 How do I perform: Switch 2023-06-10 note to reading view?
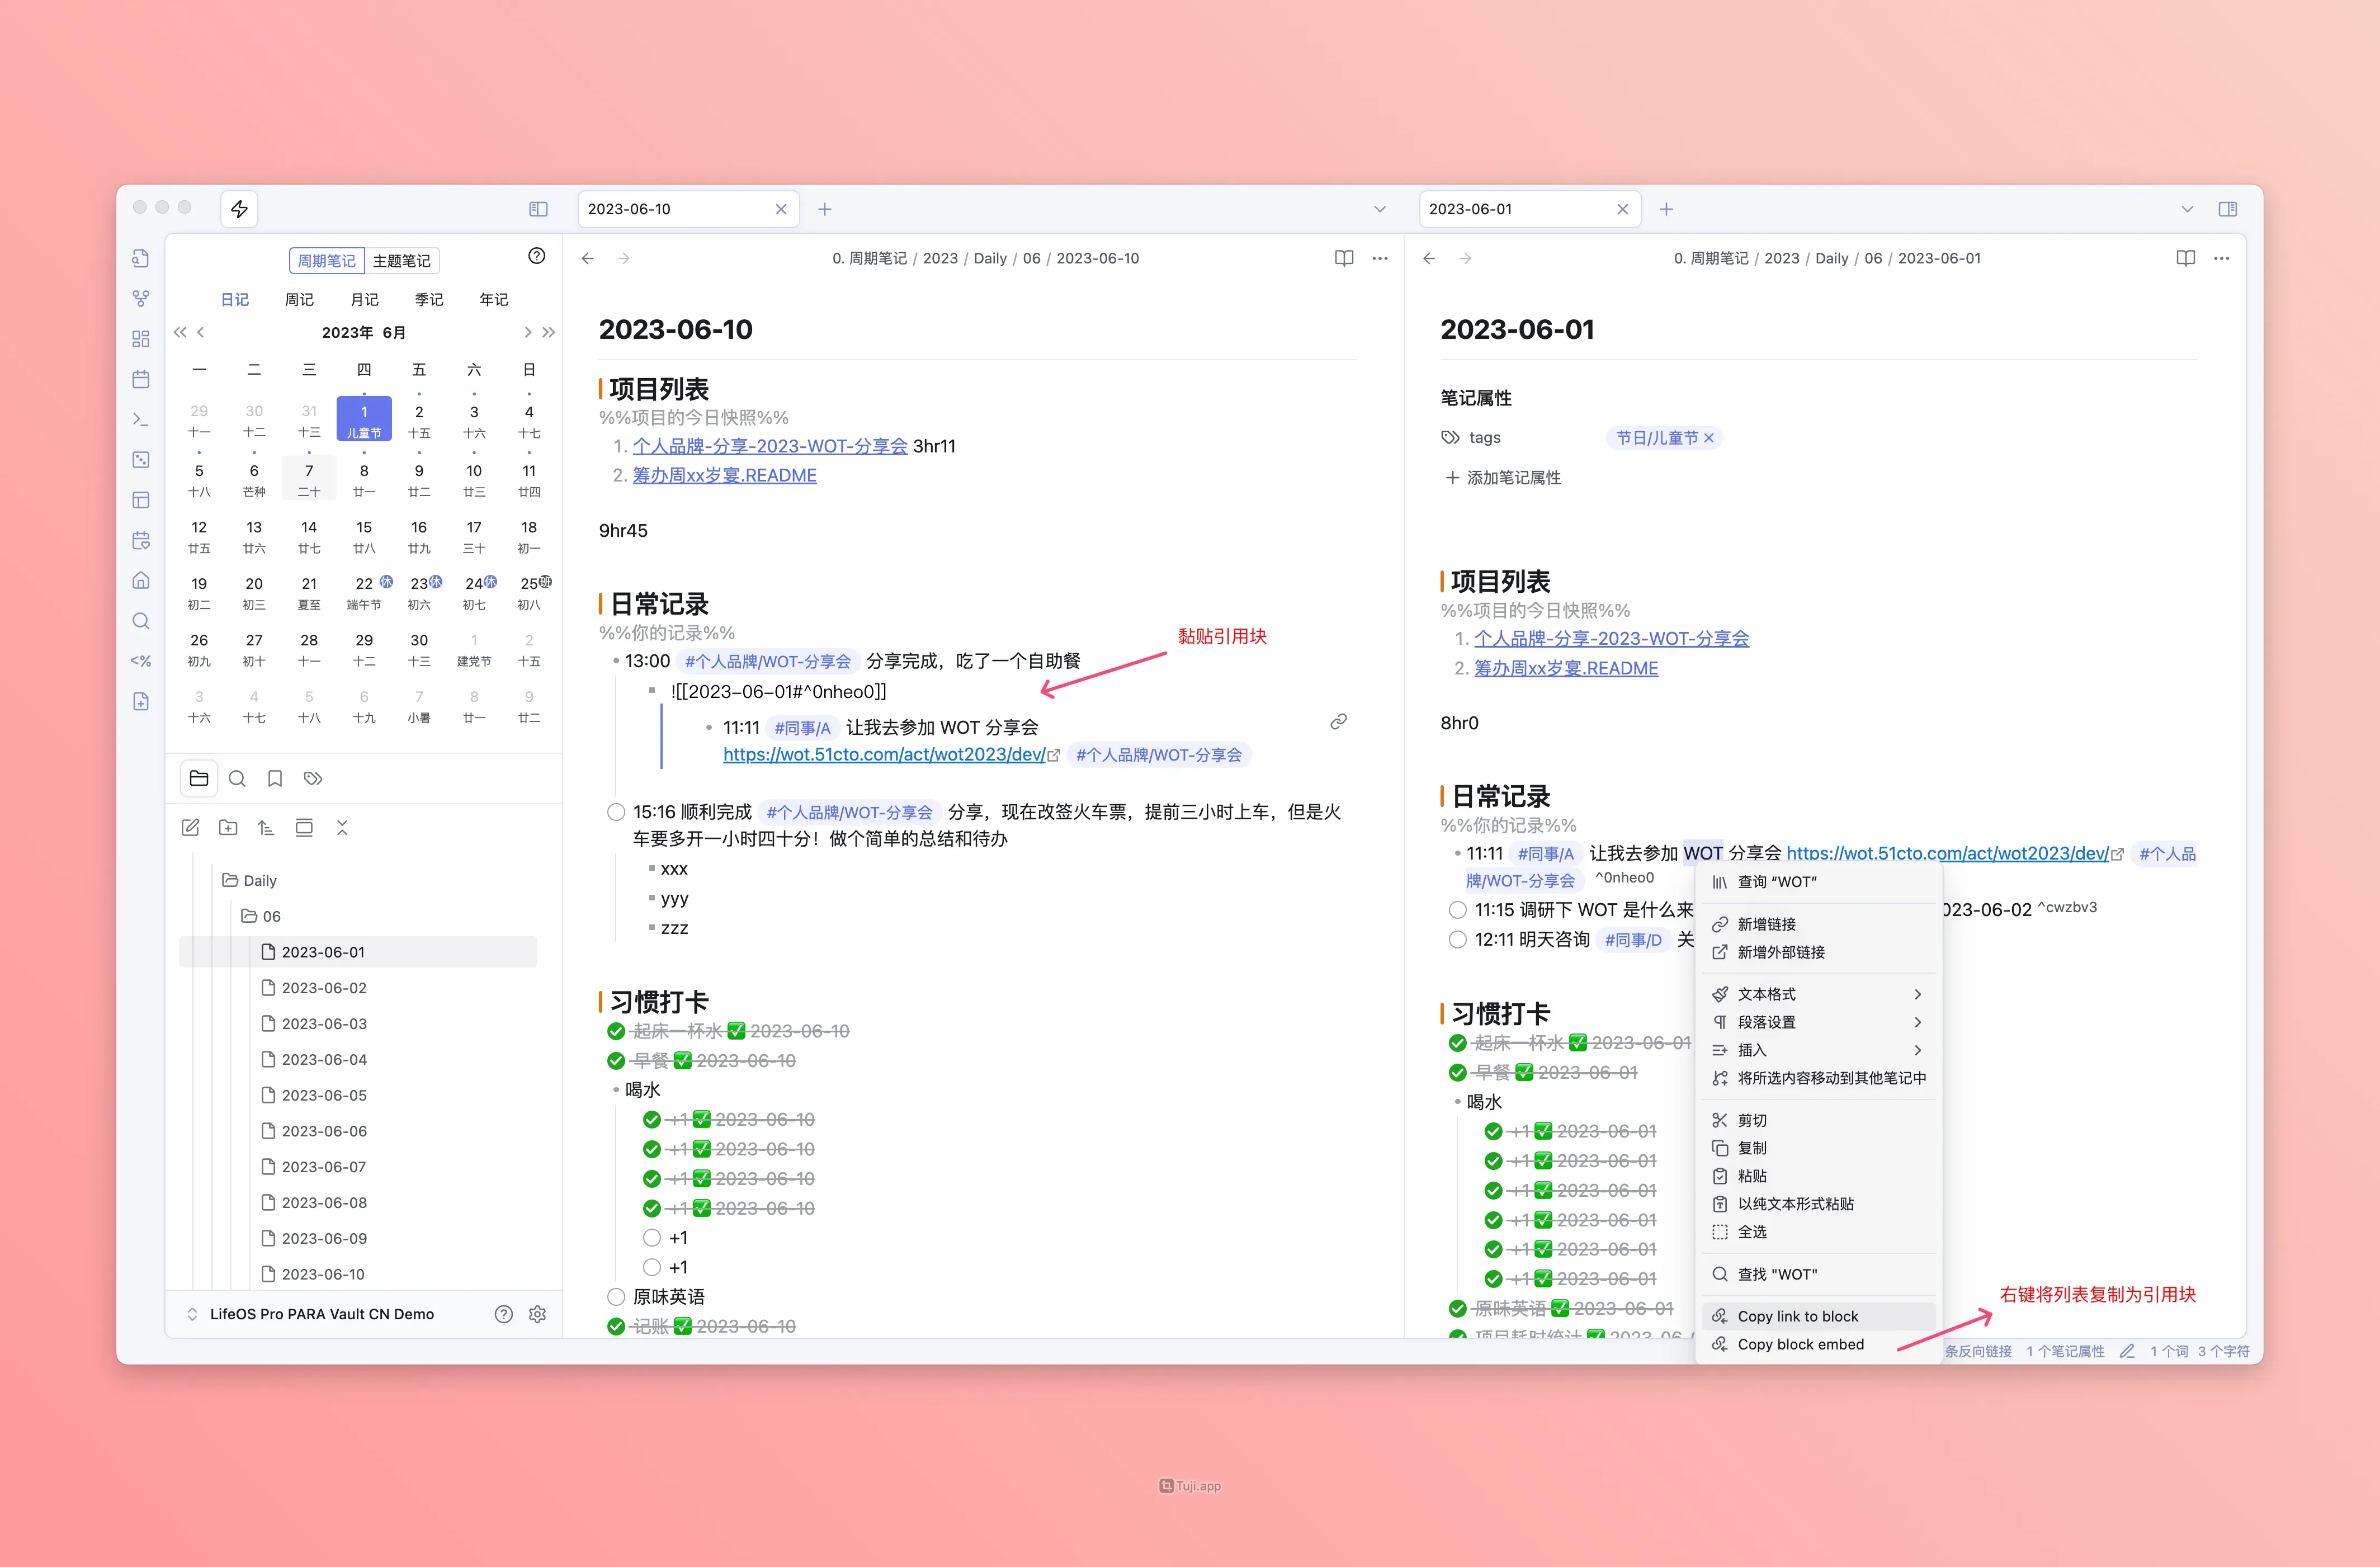pos(1343,258)
